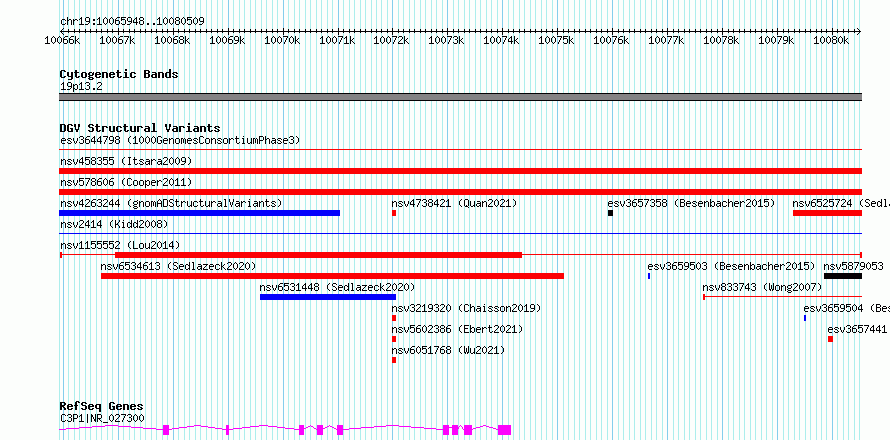This screenshot has height=440, width=890.
Task: Click the black esv3657358 marker
Action: 610,213
